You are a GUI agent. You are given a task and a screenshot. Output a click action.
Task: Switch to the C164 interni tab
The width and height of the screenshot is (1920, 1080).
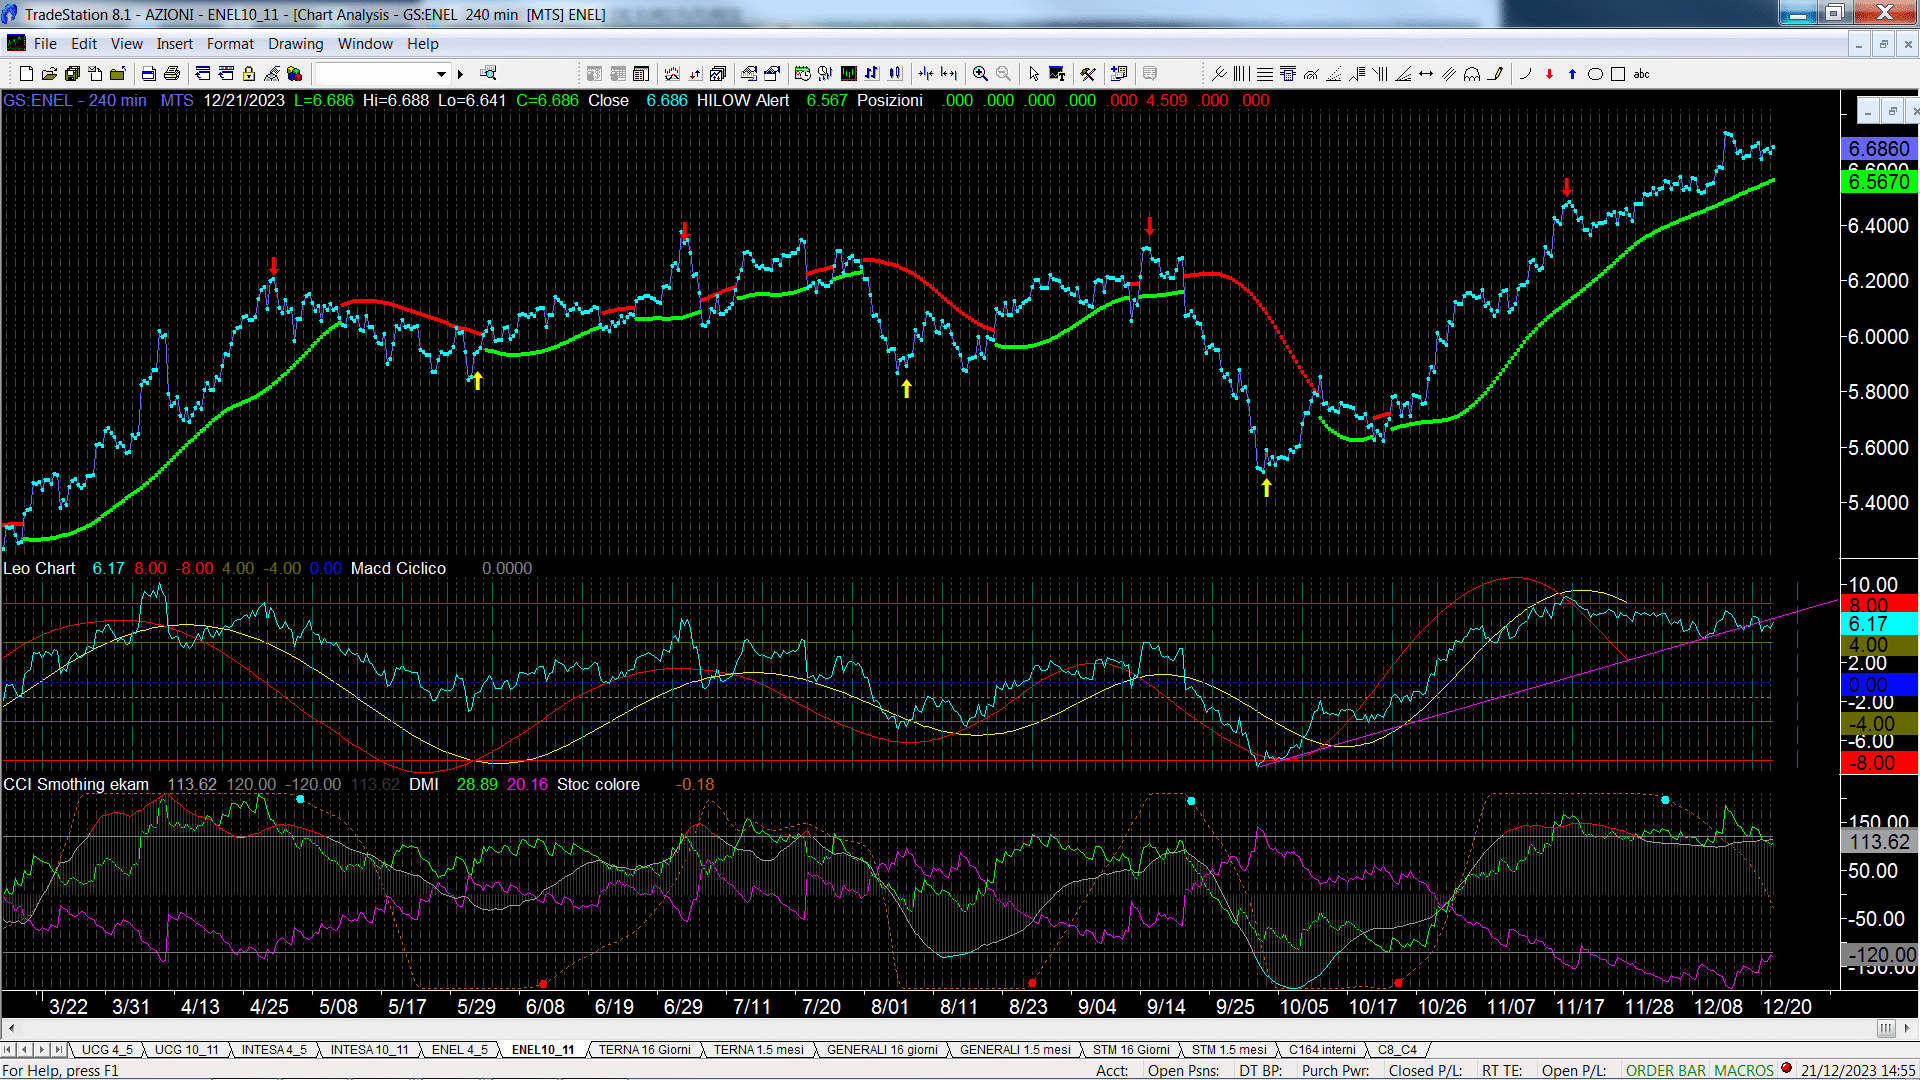(1322, 1049)
